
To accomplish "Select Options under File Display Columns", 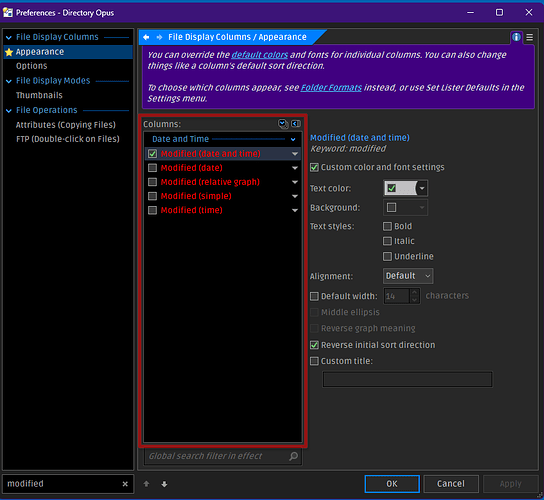I will tap(32, 66).
